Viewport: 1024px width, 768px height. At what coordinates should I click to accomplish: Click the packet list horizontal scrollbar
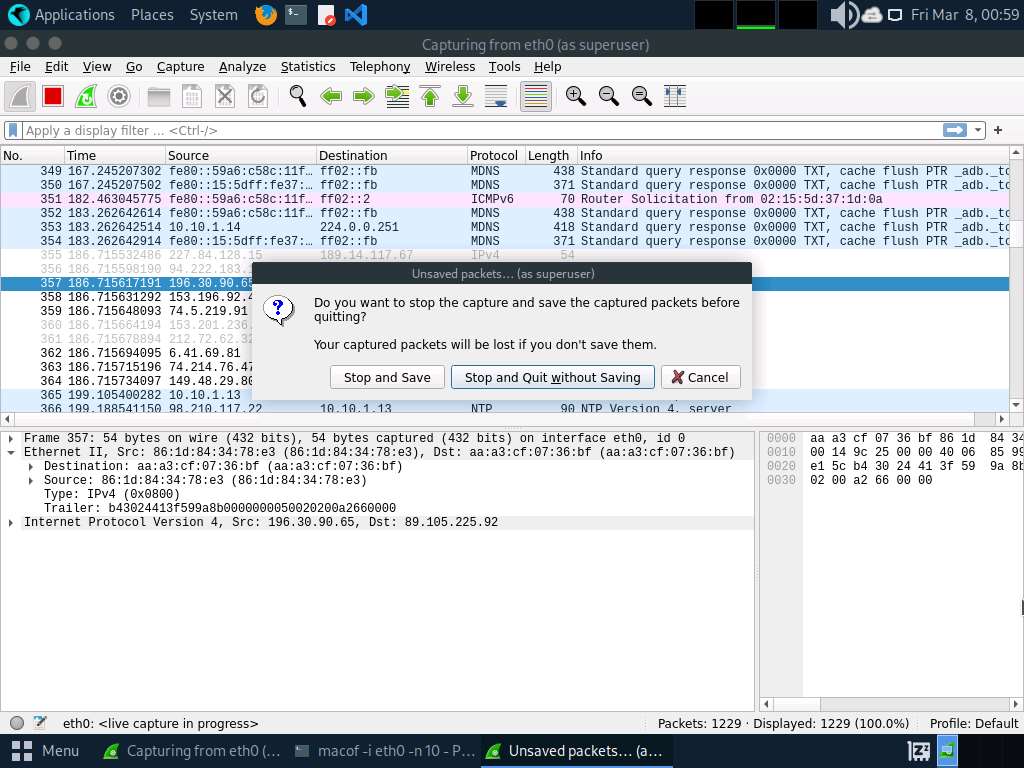[505, 419]
